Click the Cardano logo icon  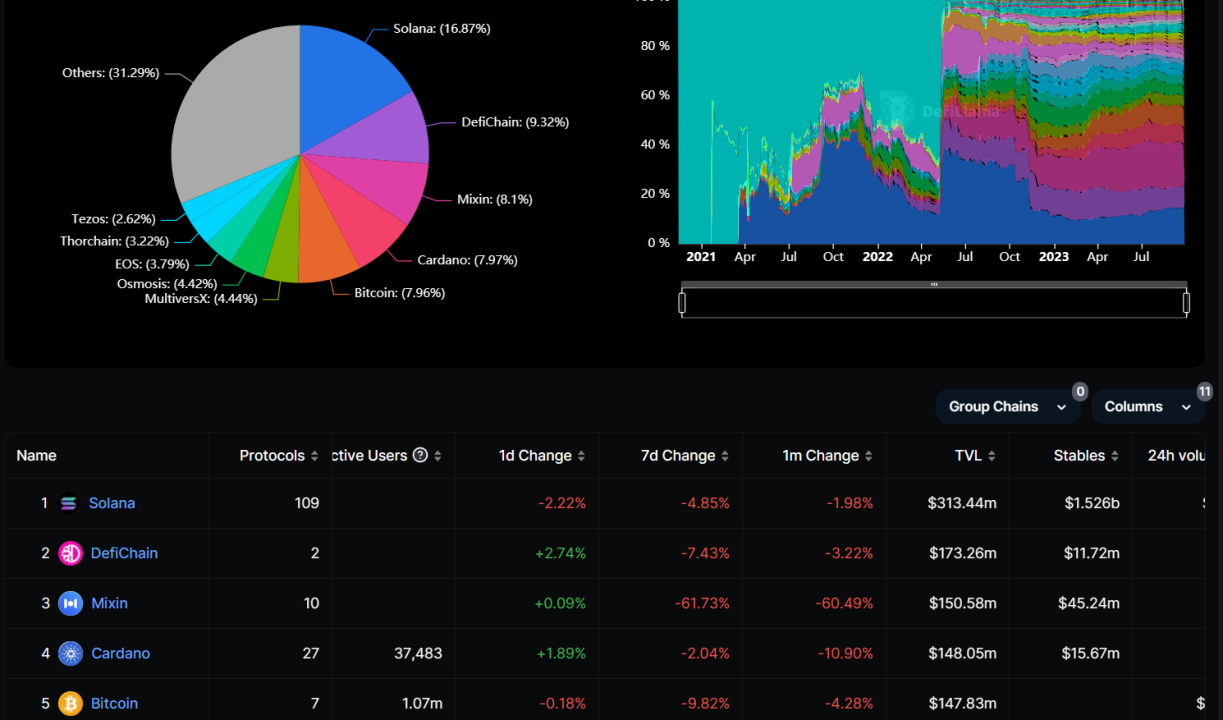(70, 653)
